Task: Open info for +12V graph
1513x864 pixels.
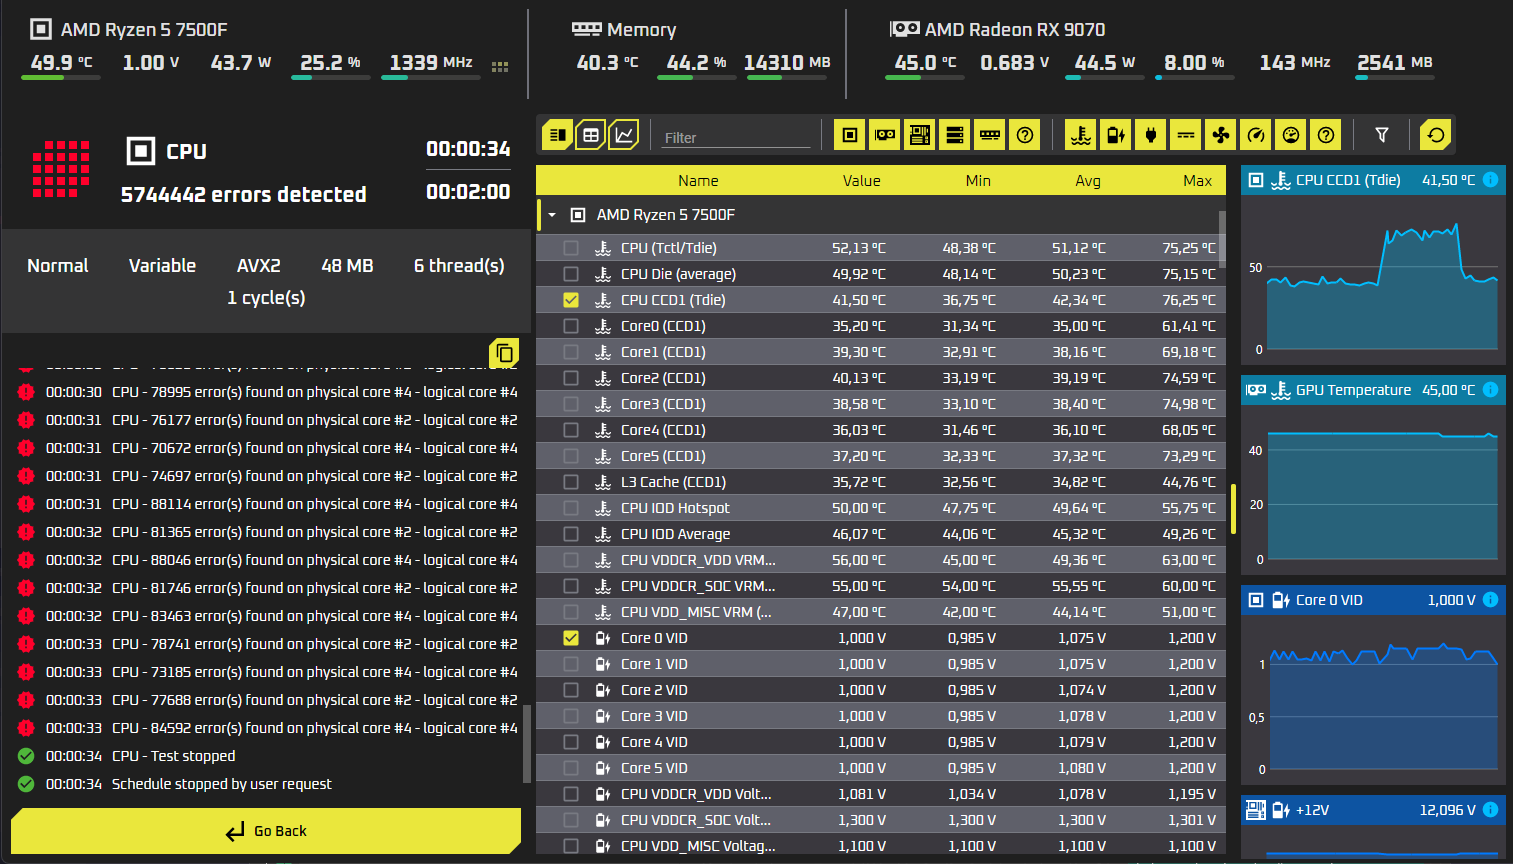Action: (x=1490, y=810)
